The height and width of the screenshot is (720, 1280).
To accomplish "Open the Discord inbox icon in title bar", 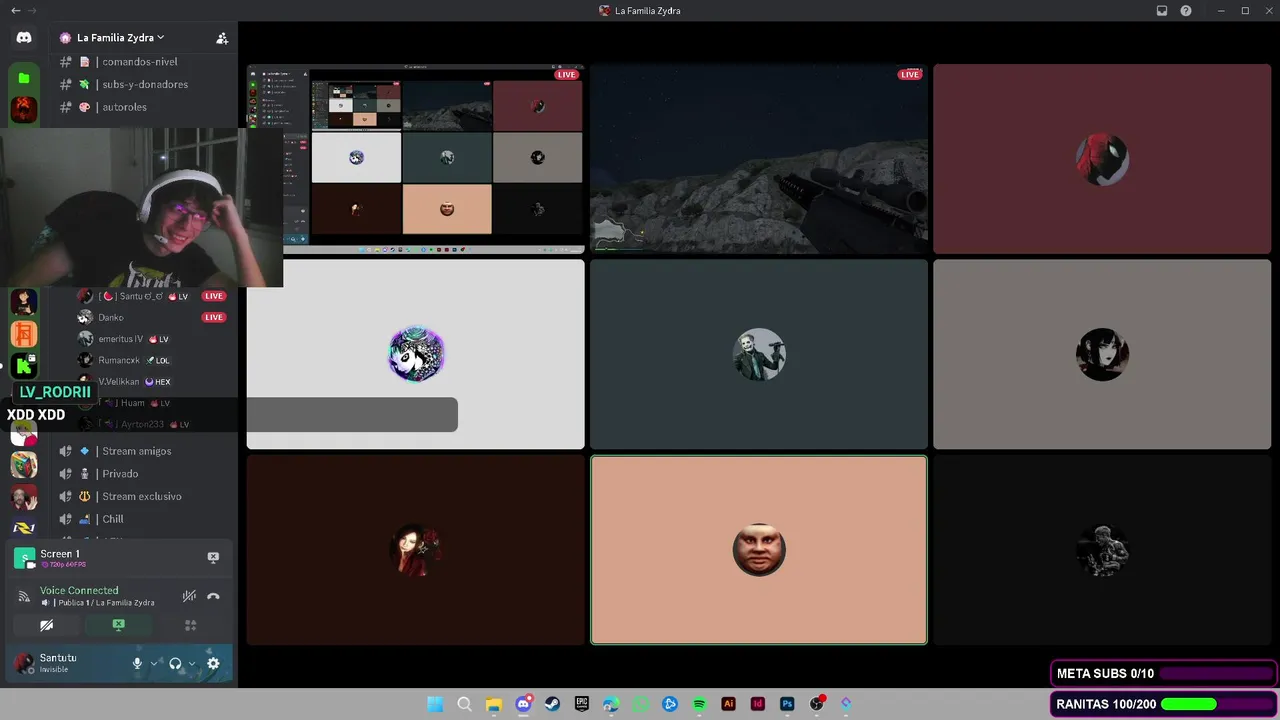I will coord(1162,11).
